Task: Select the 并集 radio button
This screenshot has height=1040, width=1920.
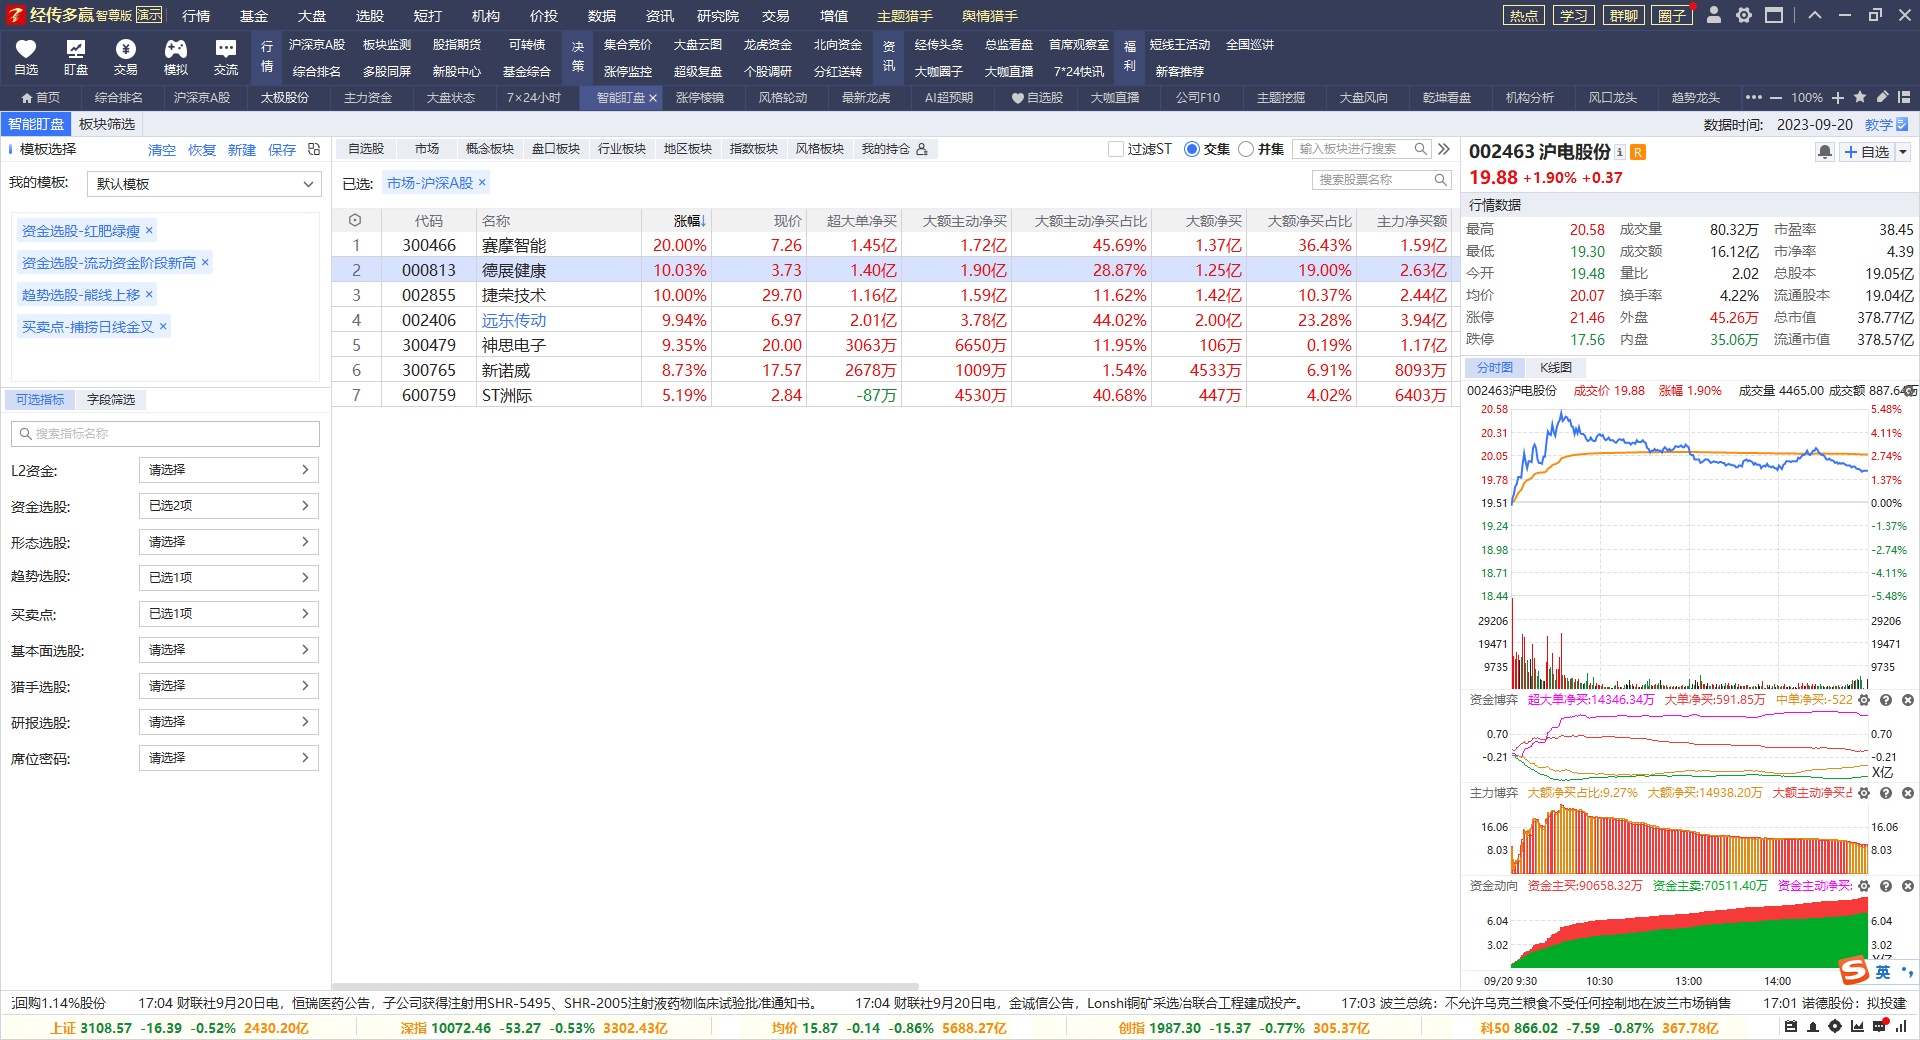Action: 1246,149
